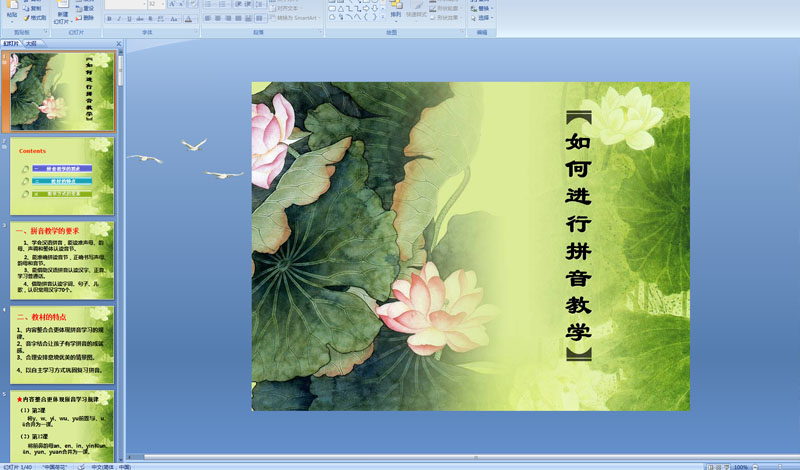Toggle underline text formatting
Screen dimensions: 800x470
click(x=128, y=18)
